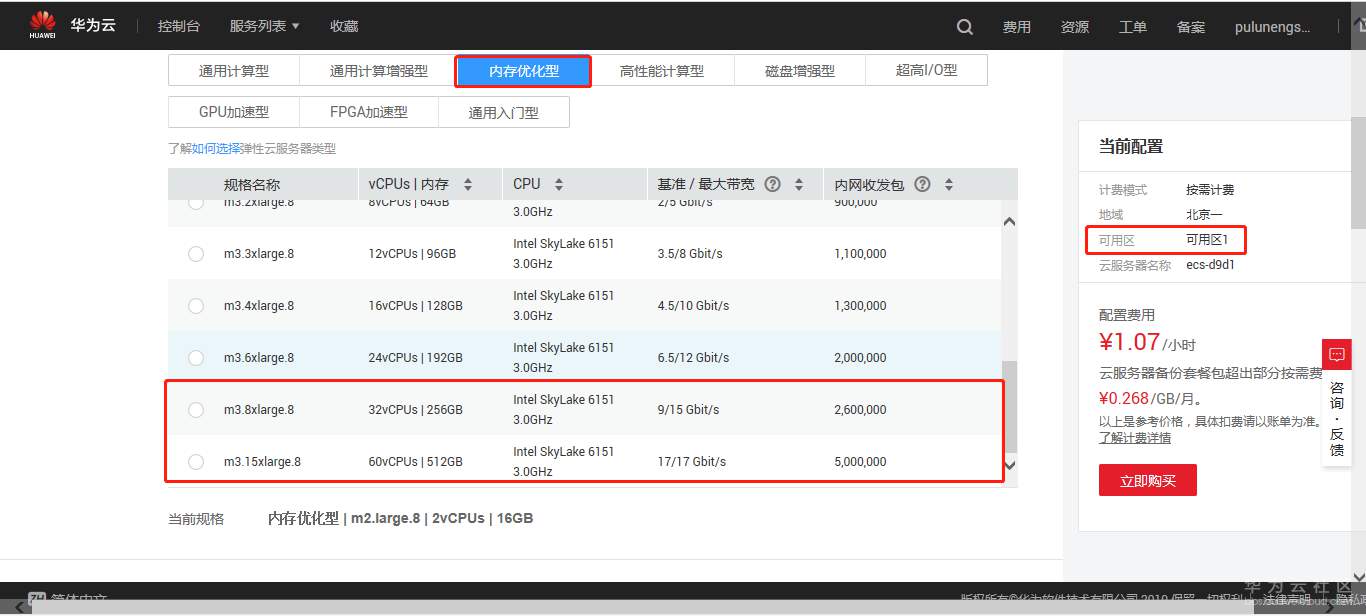Switch to 高性能计算型 tab

[x=662, y=71]
